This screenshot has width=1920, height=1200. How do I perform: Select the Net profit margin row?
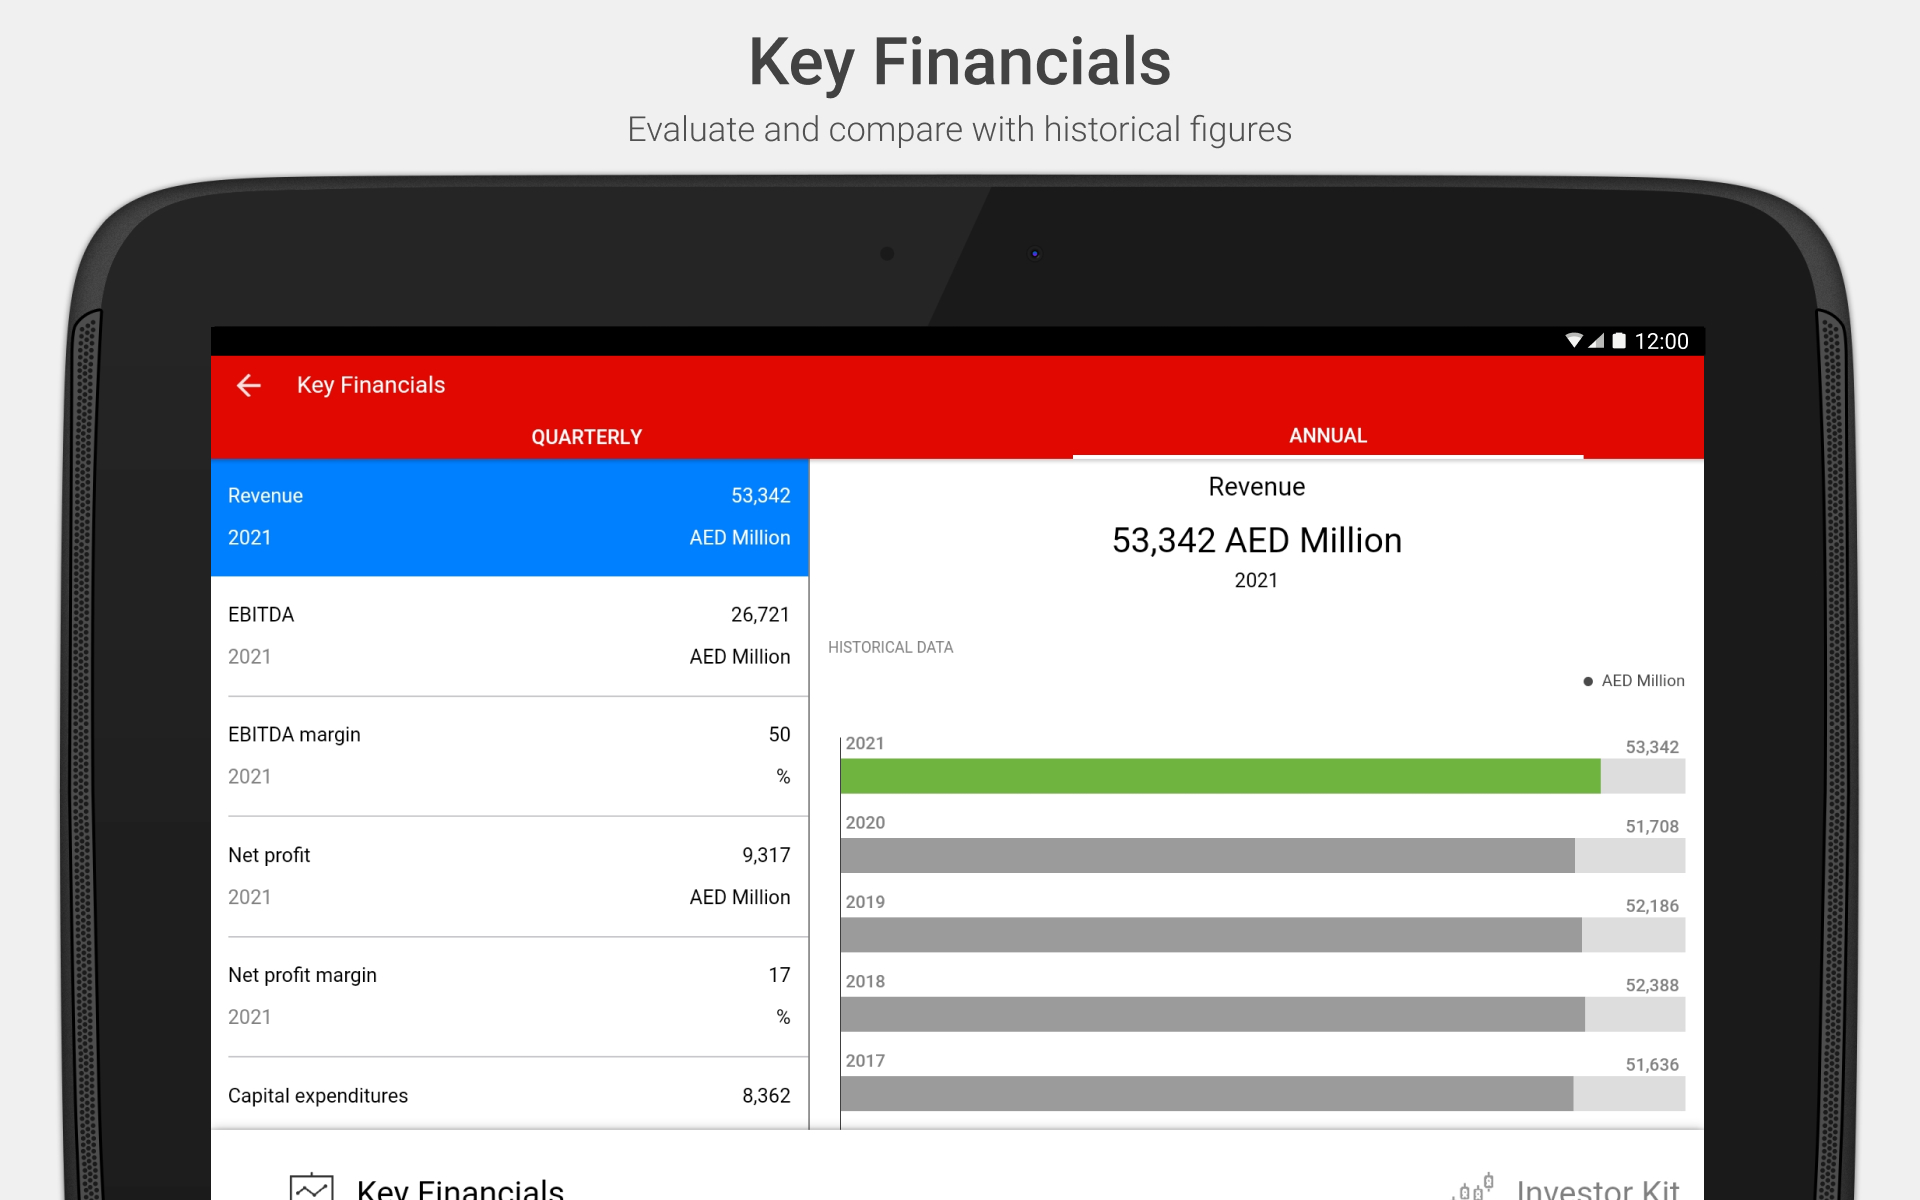click(x=509, y=996)
